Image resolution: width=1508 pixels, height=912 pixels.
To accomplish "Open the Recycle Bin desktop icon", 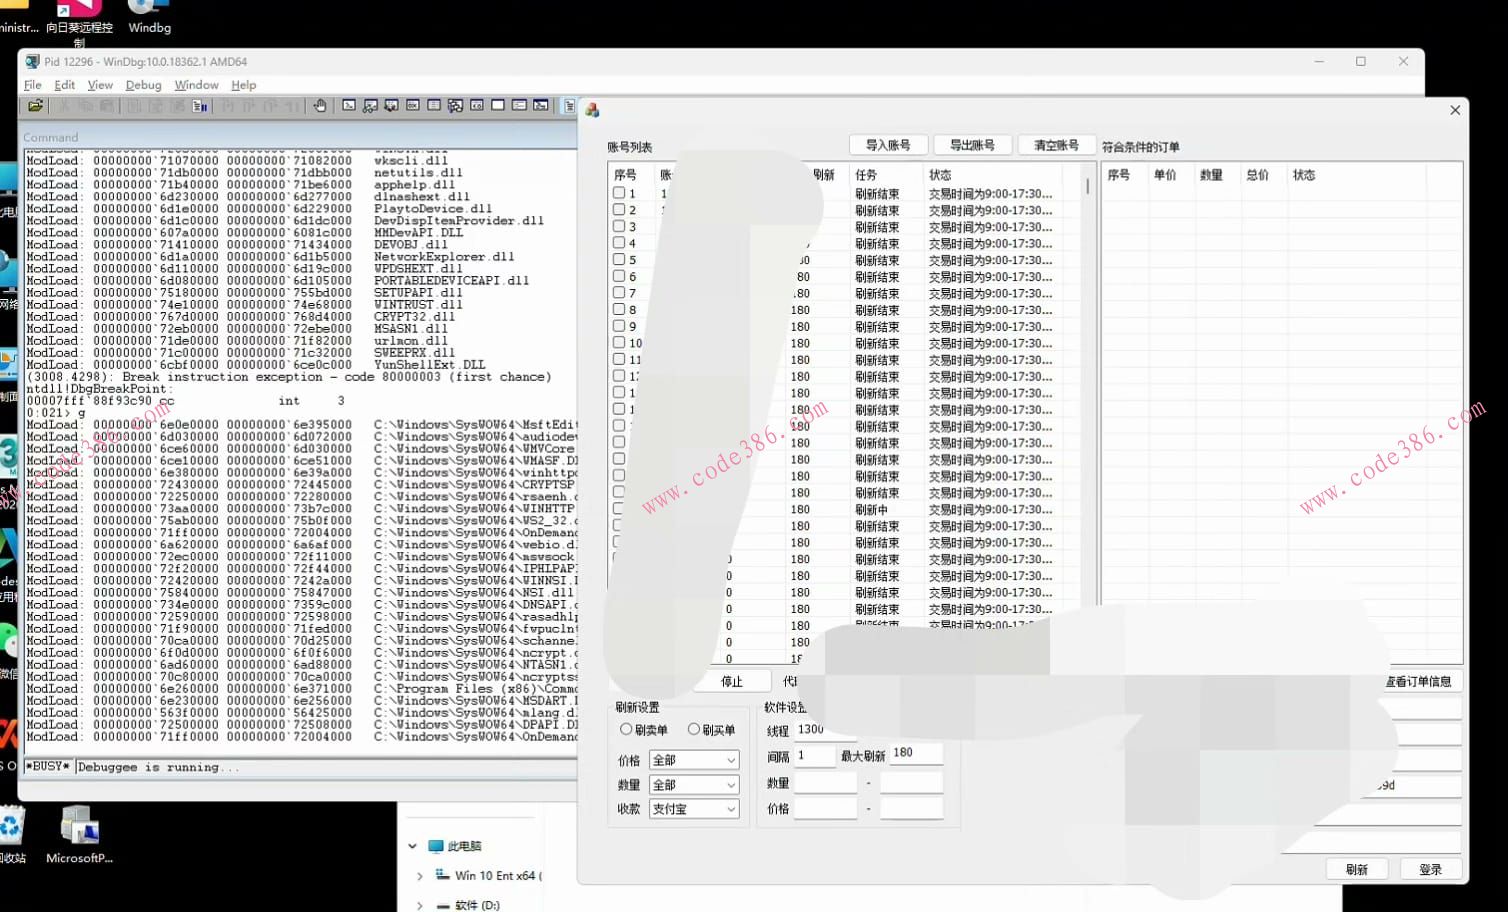I will 12,836.
